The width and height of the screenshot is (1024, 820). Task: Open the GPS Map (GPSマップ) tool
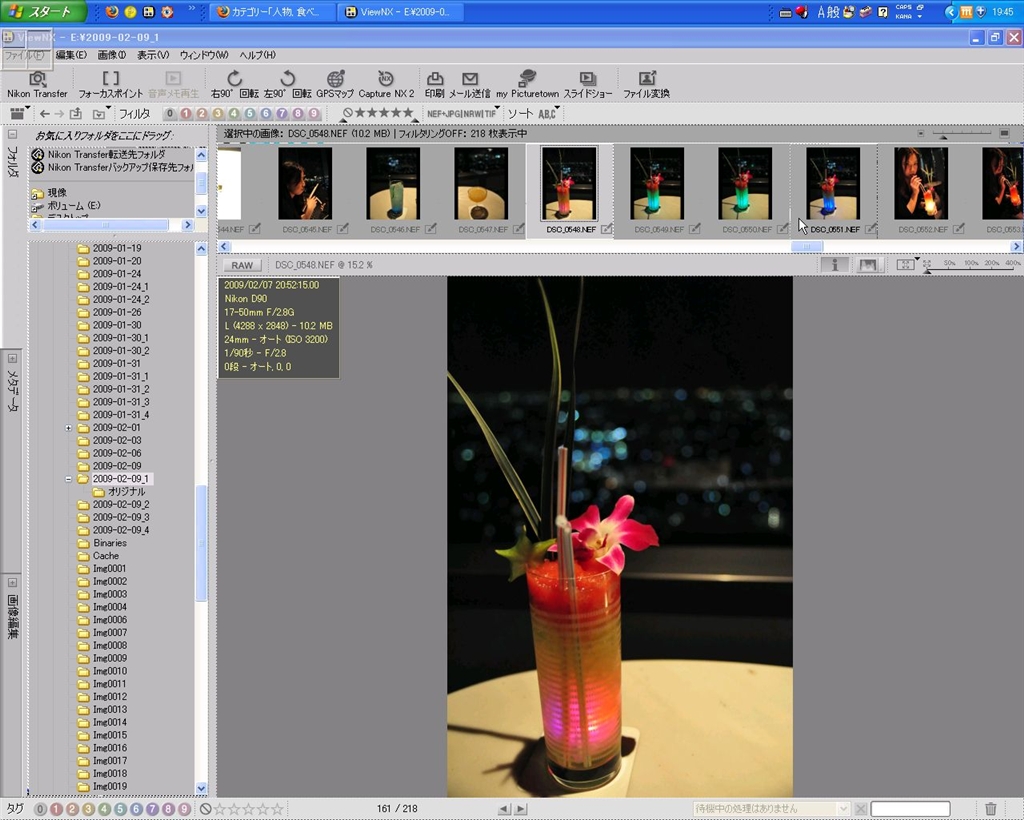tap(335, 84)
